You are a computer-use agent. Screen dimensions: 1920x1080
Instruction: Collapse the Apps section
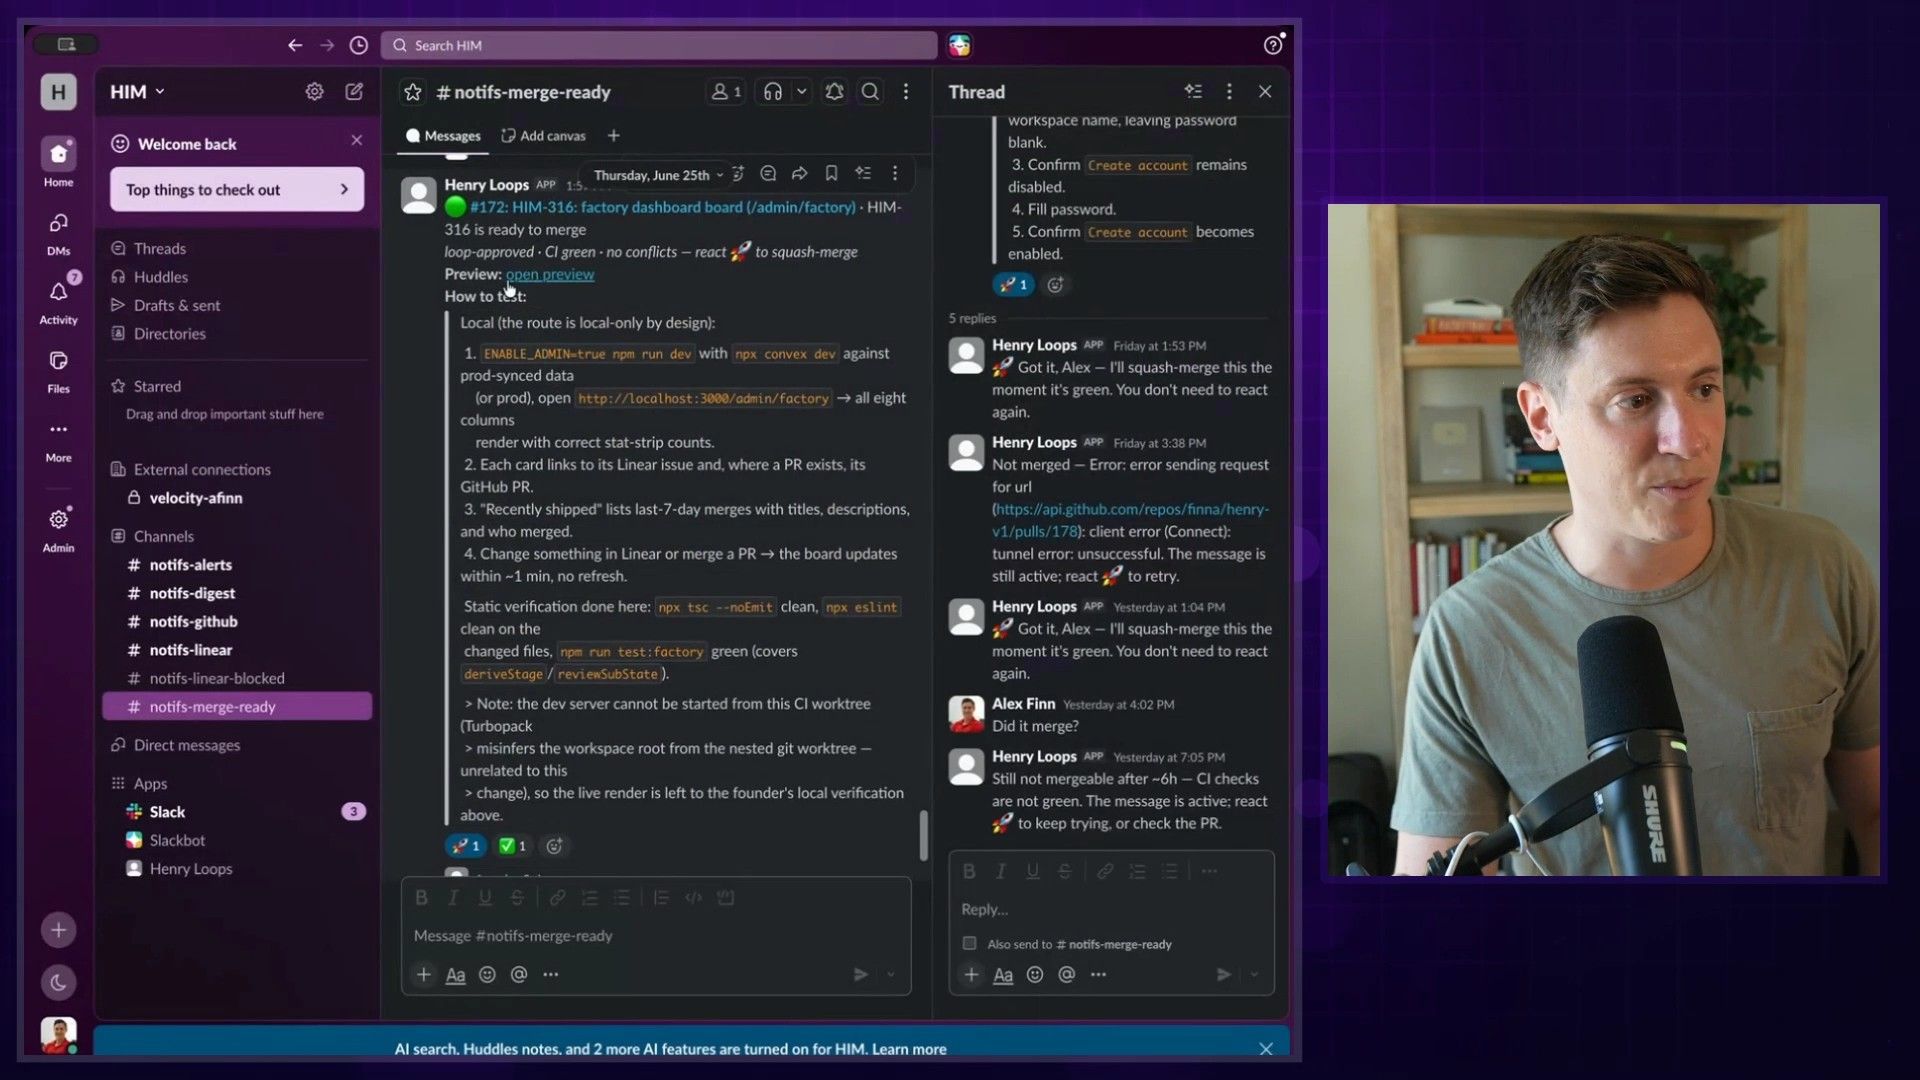point(150,783)
